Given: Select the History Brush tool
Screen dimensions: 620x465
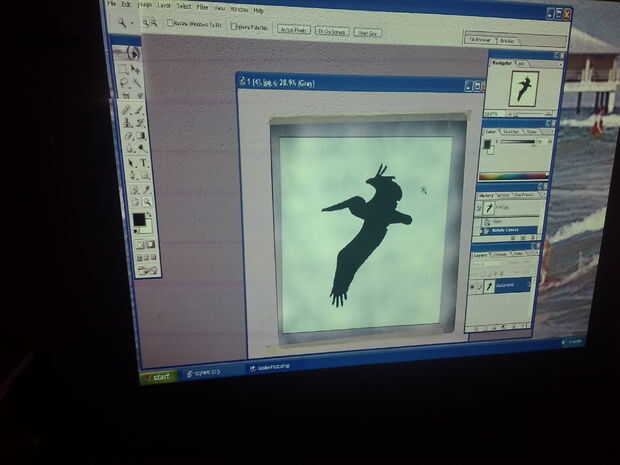Looking at the screenshot, I should coord(140,123).
